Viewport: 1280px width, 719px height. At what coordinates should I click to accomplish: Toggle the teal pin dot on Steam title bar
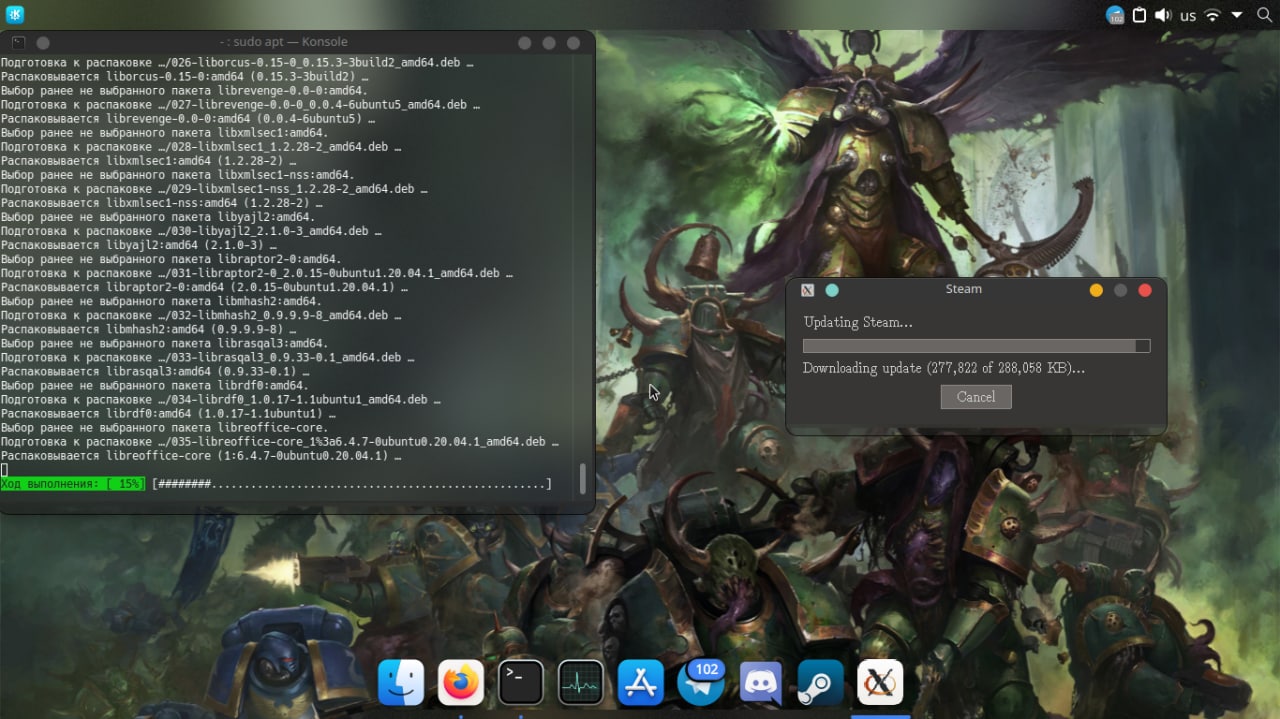pos(832,290)
